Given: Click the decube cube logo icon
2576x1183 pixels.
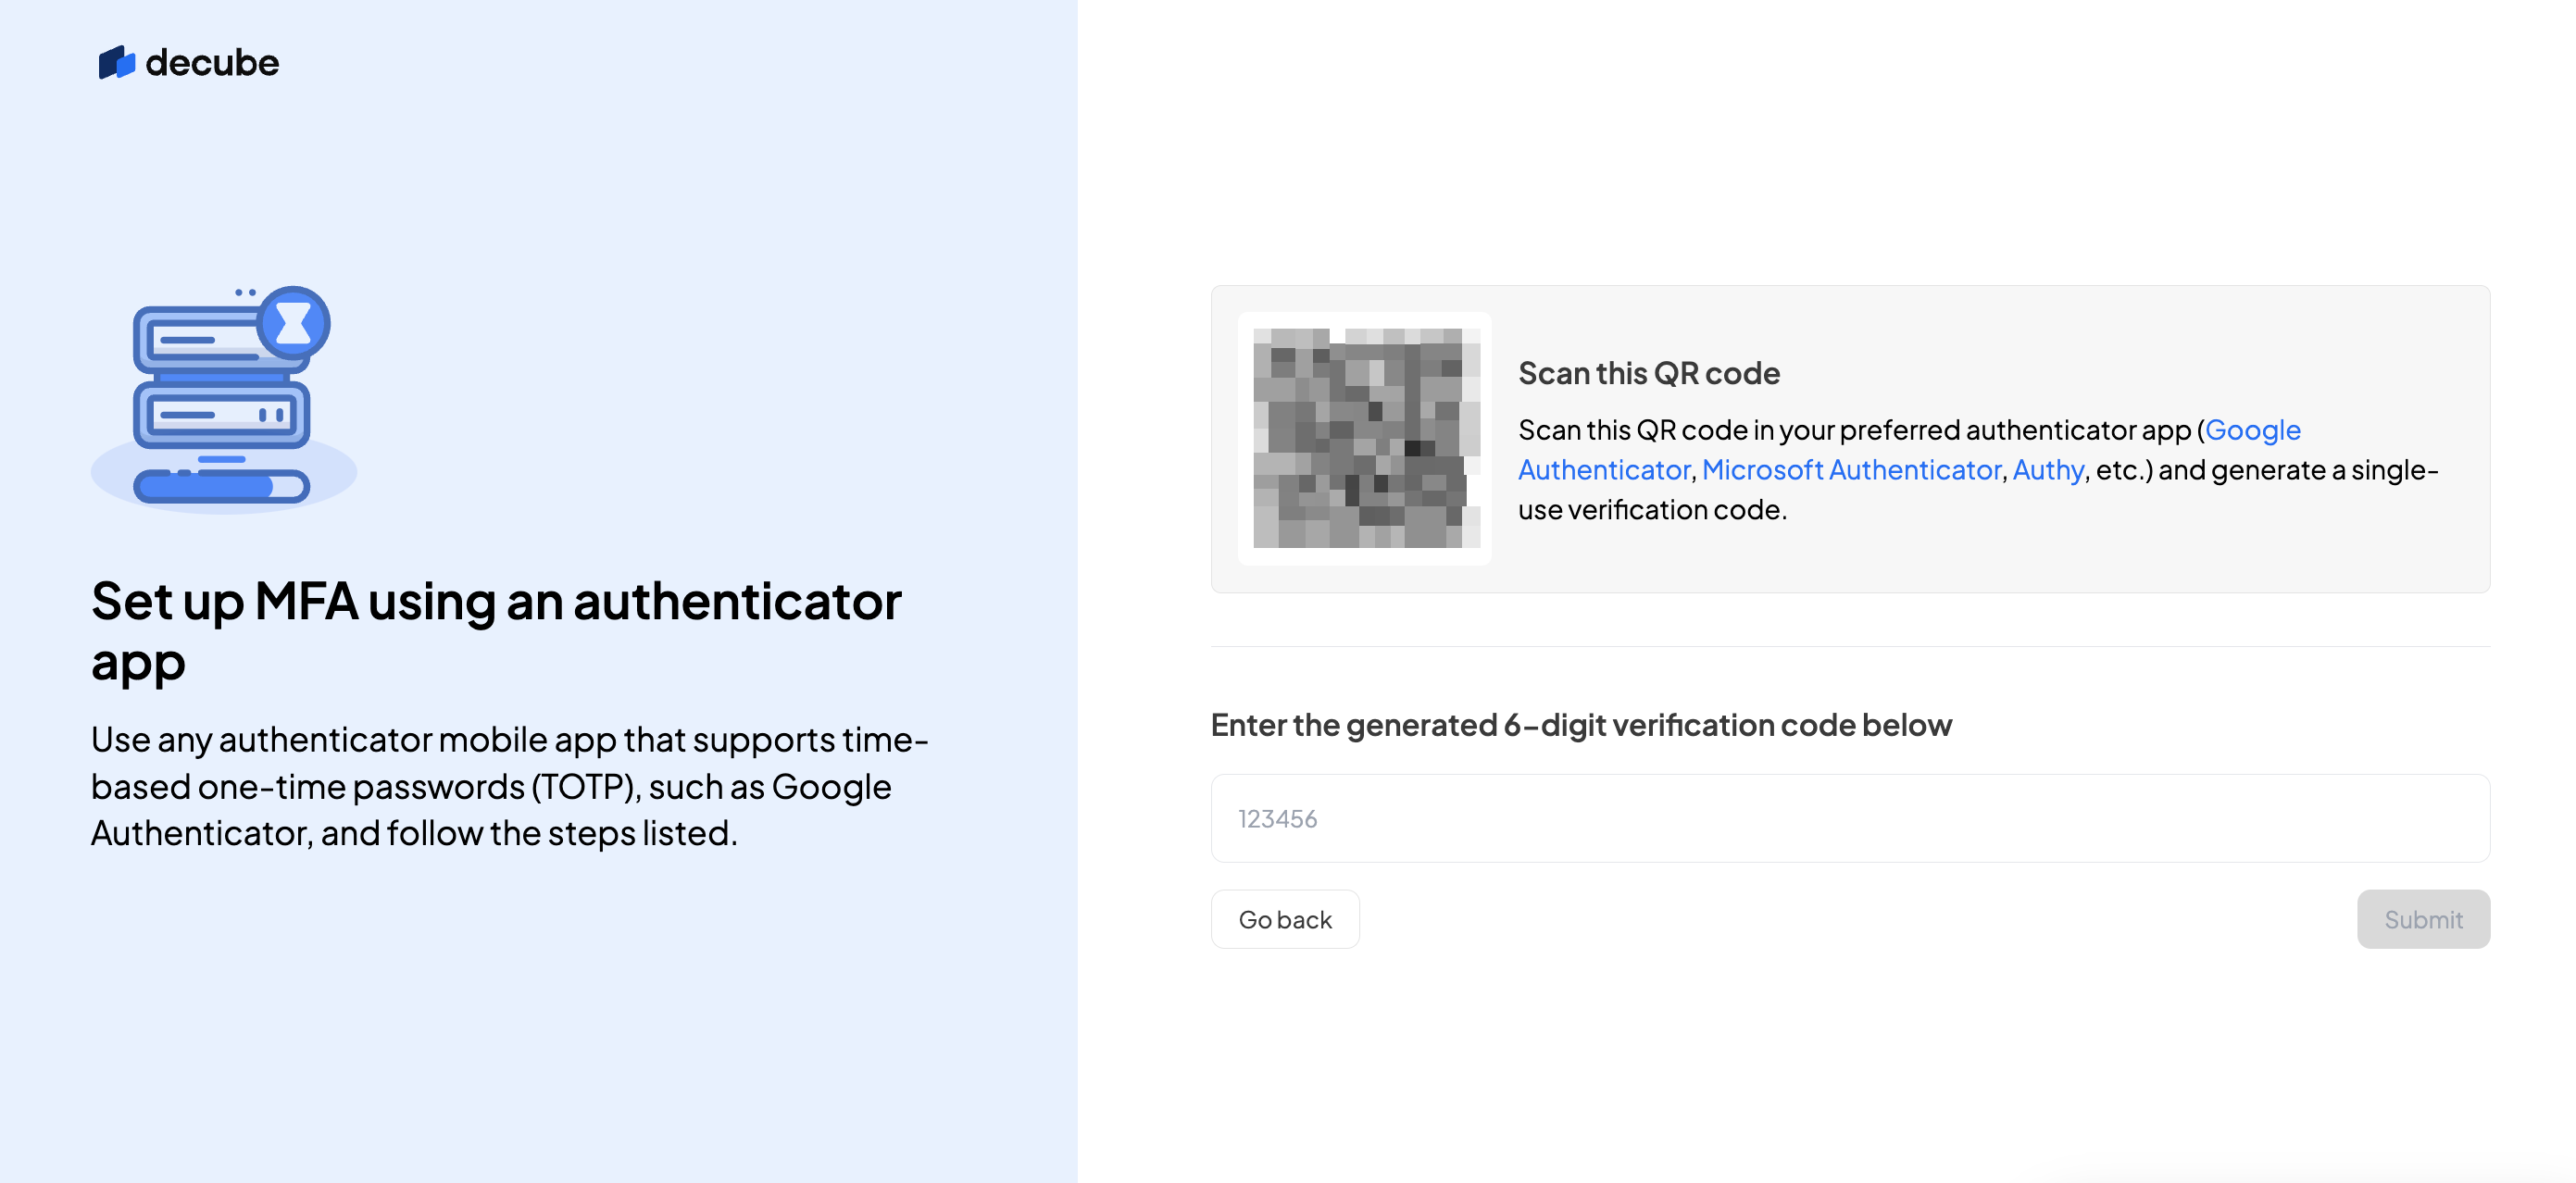Looking at the screenshot, I should click(116, 62).
